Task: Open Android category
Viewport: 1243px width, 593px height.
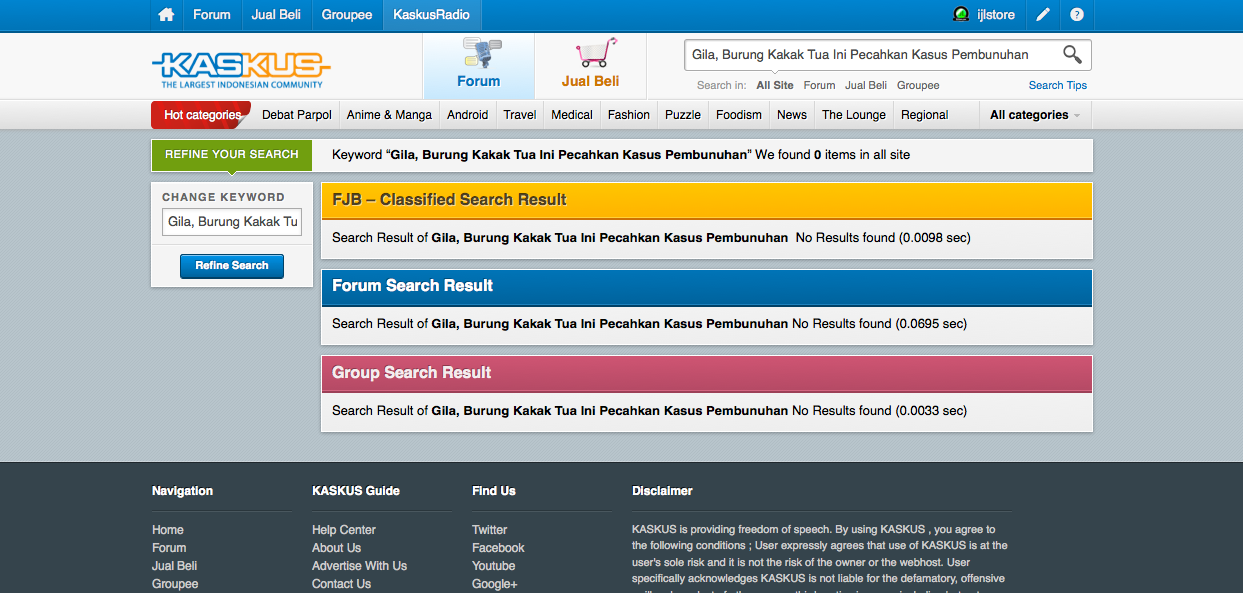Action: click(468, 115)
